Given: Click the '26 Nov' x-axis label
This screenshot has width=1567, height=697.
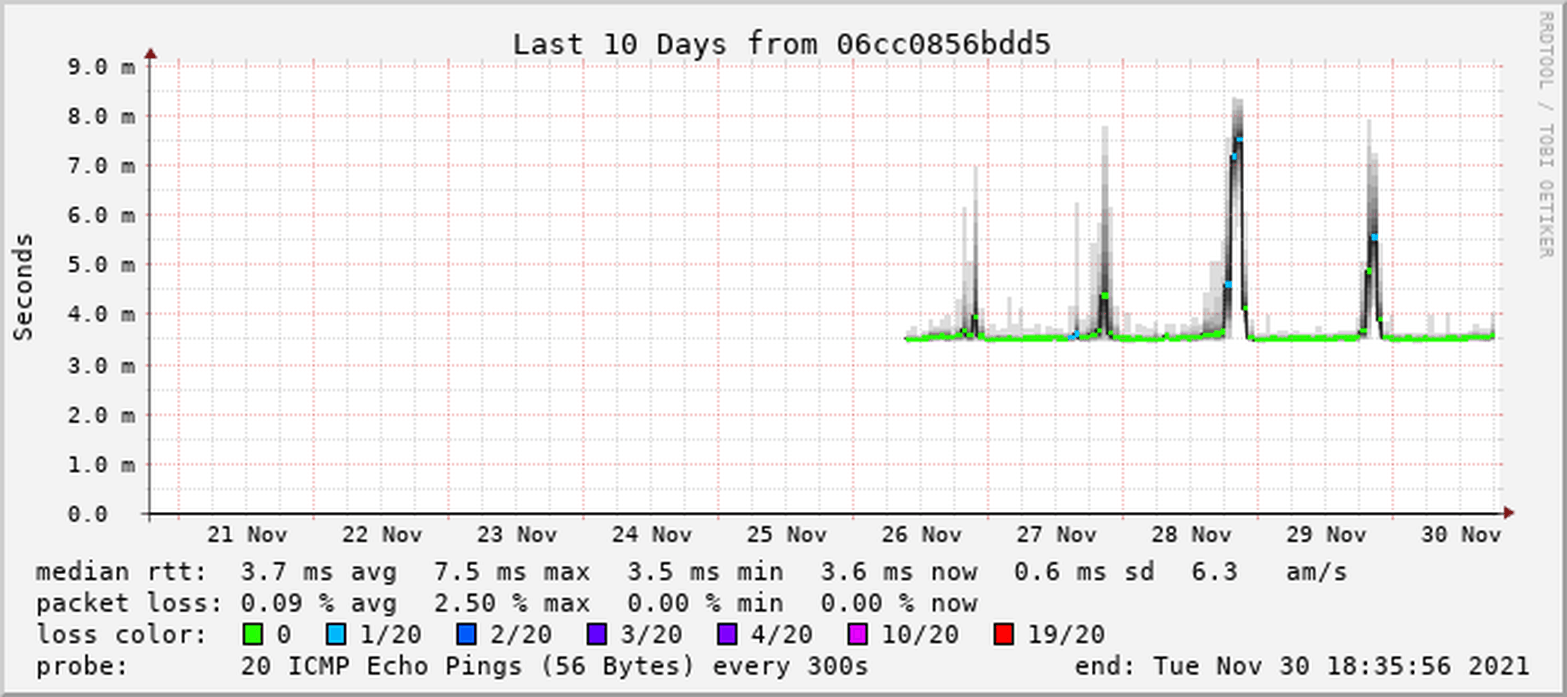Looking at the screenshot, I should point(922,535).
